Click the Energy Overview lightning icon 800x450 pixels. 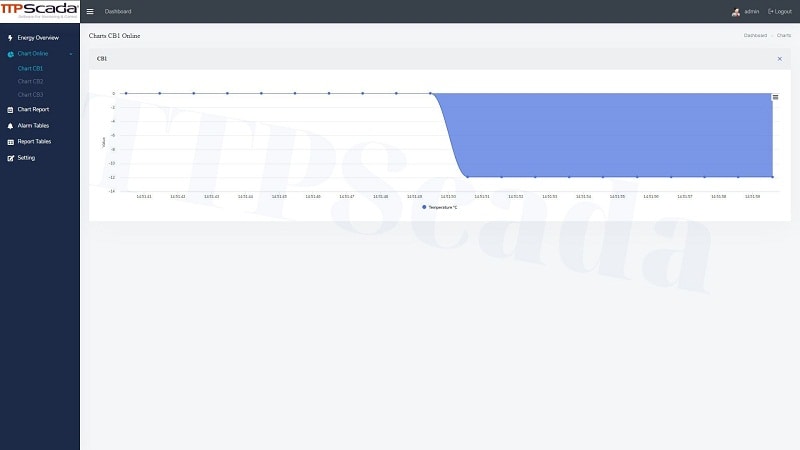click(x=10, y=38)
